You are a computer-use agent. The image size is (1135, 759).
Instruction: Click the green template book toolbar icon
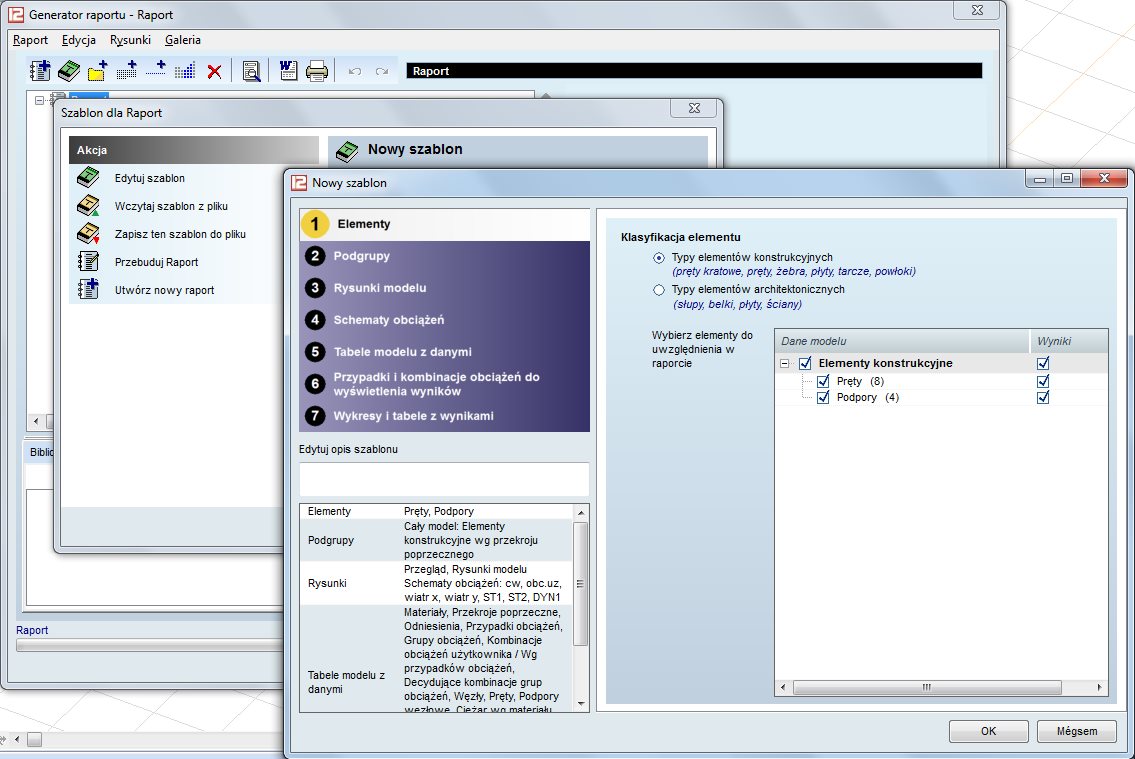click(68, 71)
